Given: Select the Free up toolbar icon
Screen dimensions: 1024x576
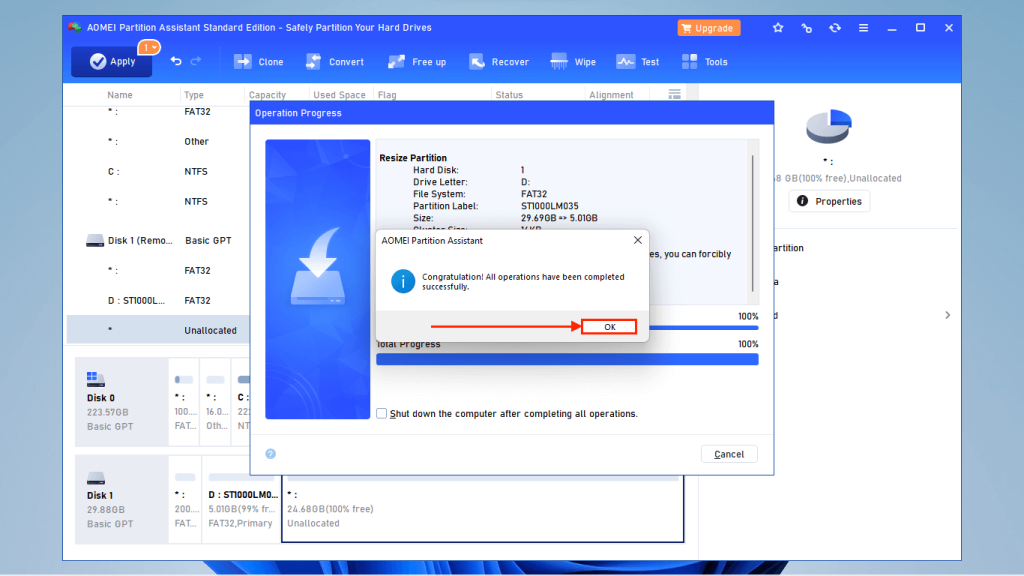Looking at the screenshot, I should (416, 61).
